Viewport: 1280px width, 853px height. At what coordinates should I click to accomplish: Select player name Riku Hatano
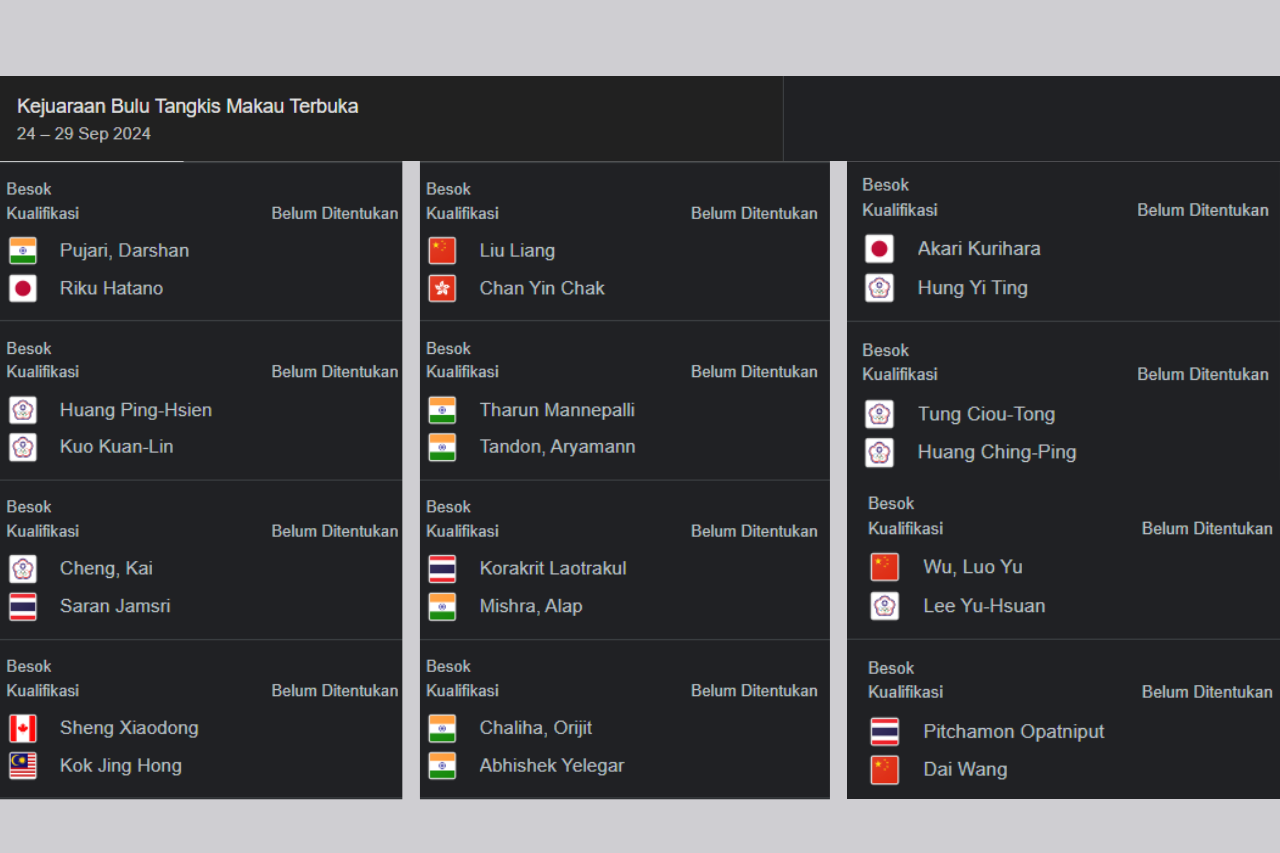coord(111,288)
